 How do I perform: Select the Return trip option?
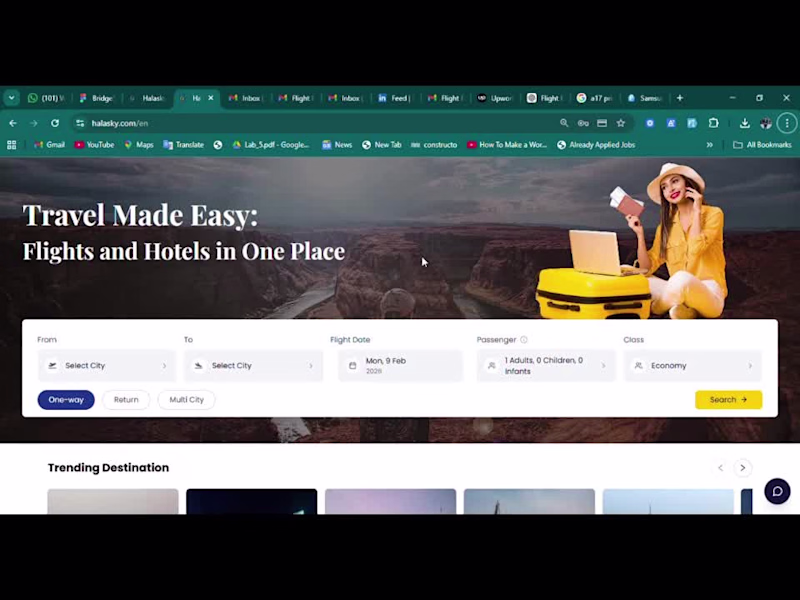(126, 399)
